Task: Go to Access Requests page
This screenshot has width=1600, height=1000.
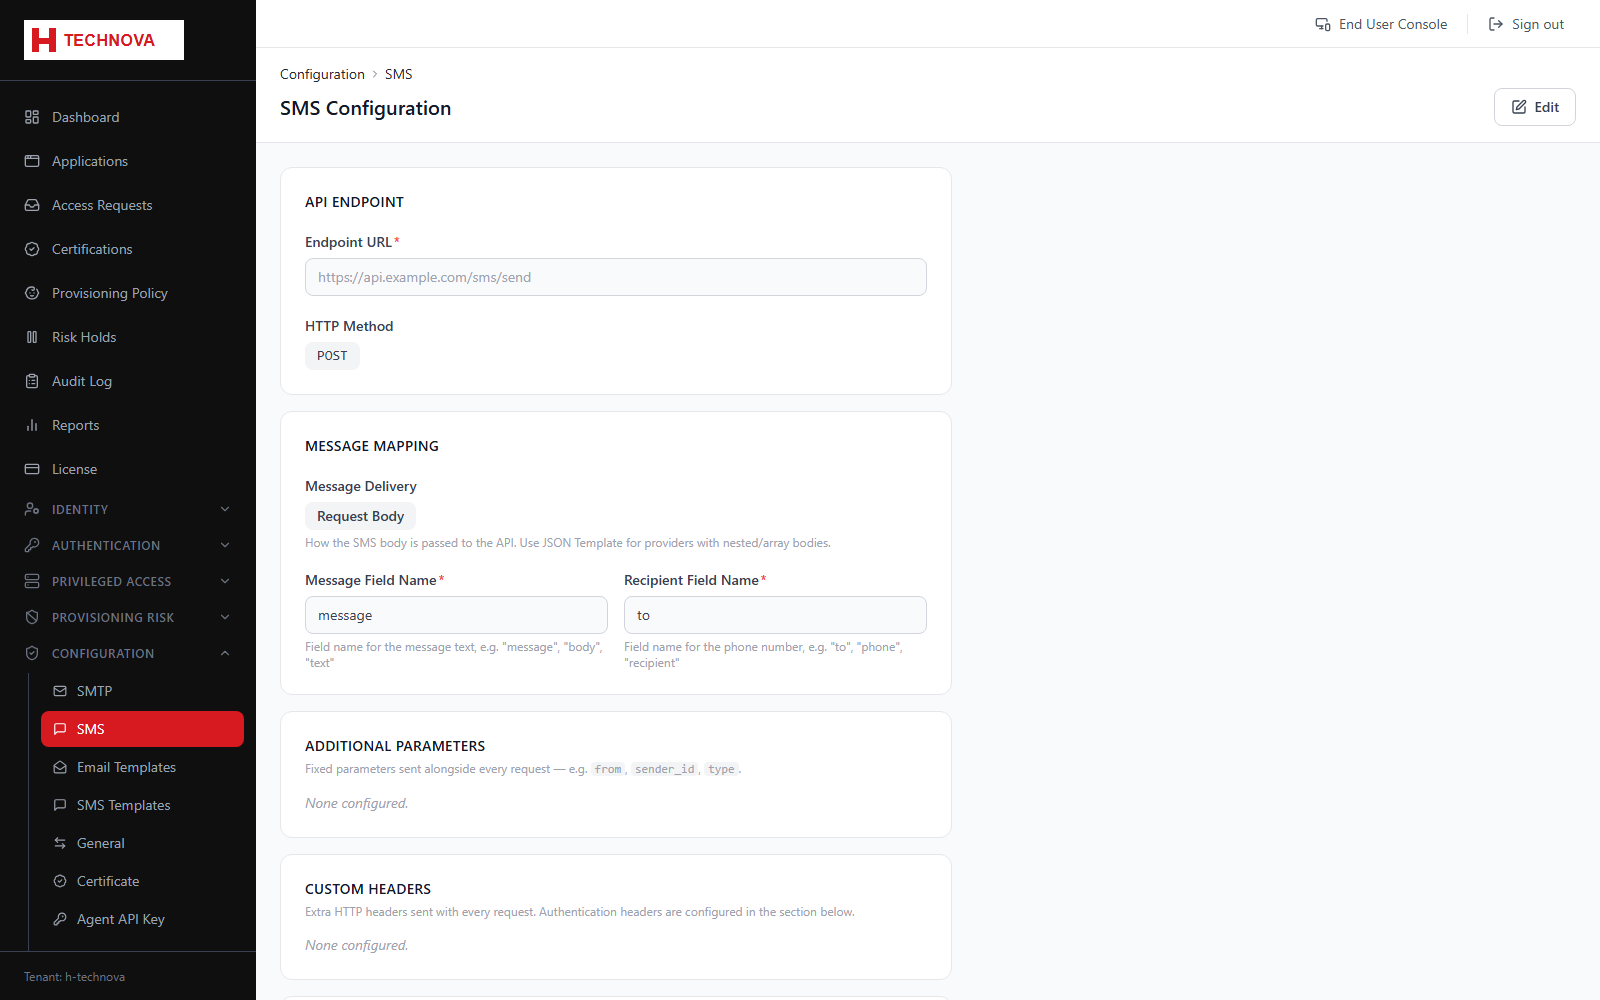Action: click(128, 205)
